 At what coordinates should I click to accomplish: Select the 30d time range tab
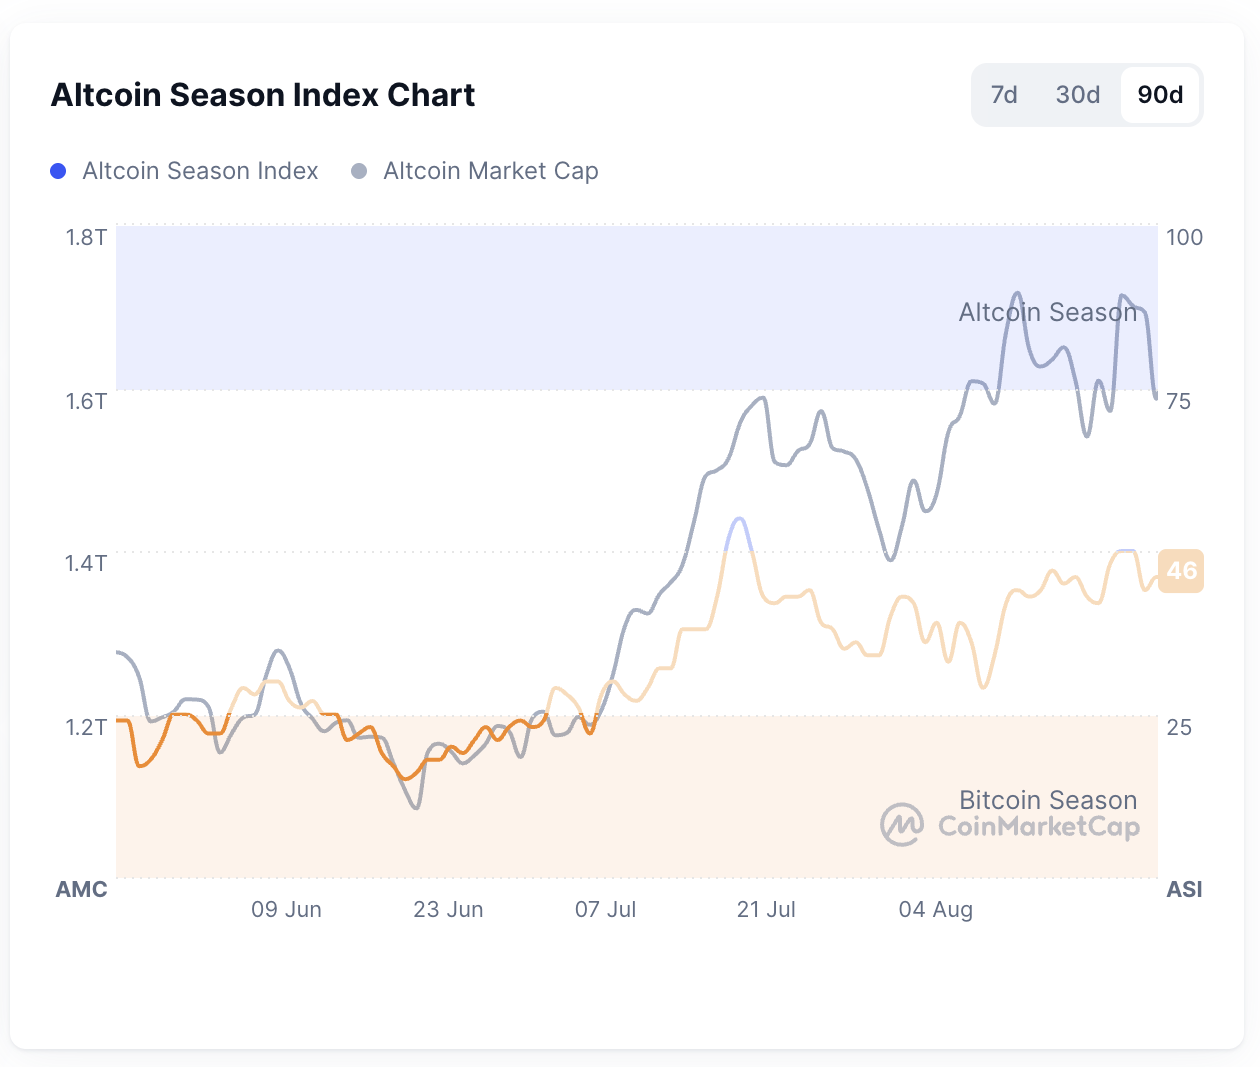pyautogui.click(x=1077, y=95)
